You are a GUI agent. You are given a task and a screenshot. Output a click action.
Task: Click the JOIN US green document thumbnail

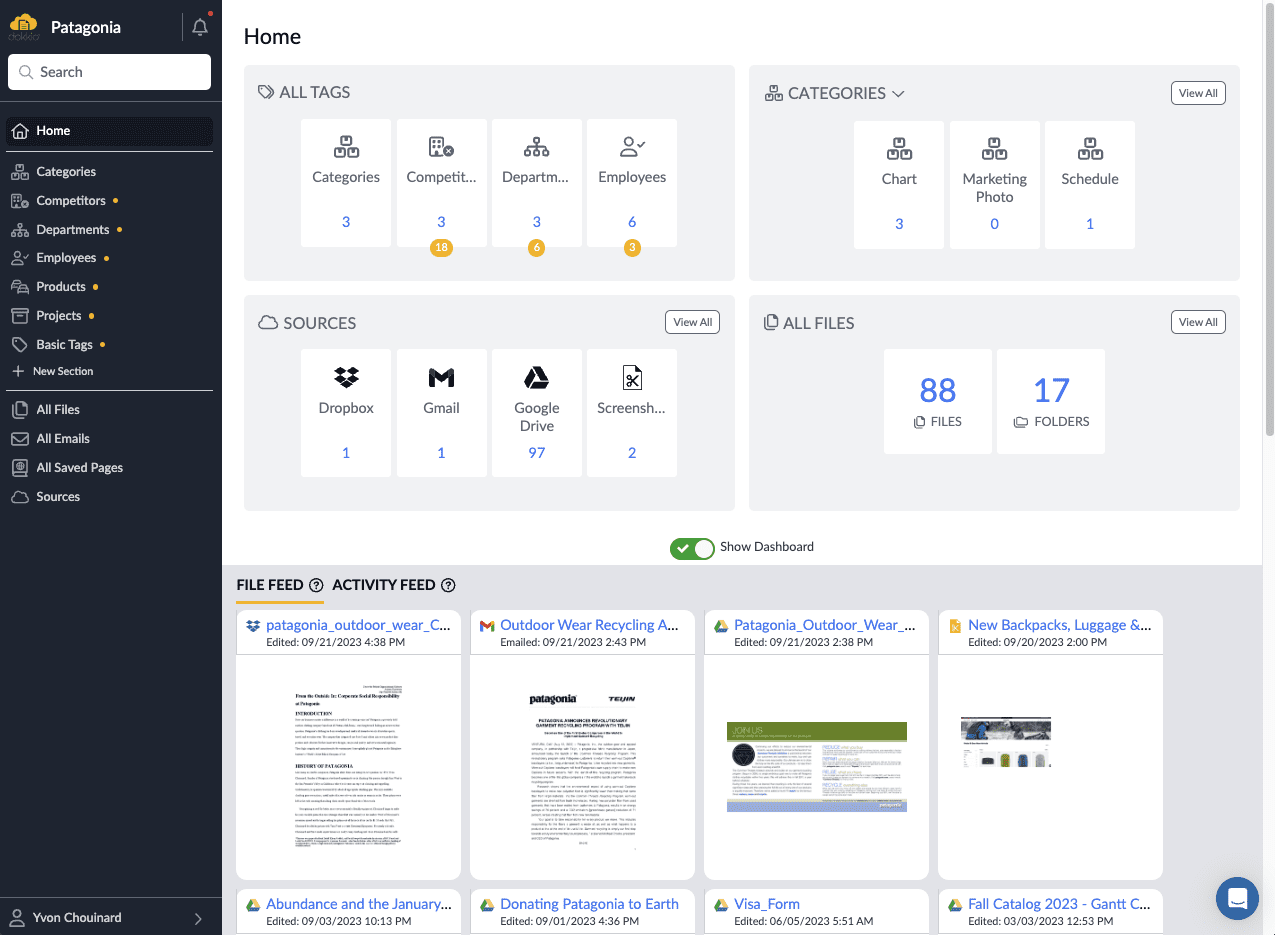(816, 767)
